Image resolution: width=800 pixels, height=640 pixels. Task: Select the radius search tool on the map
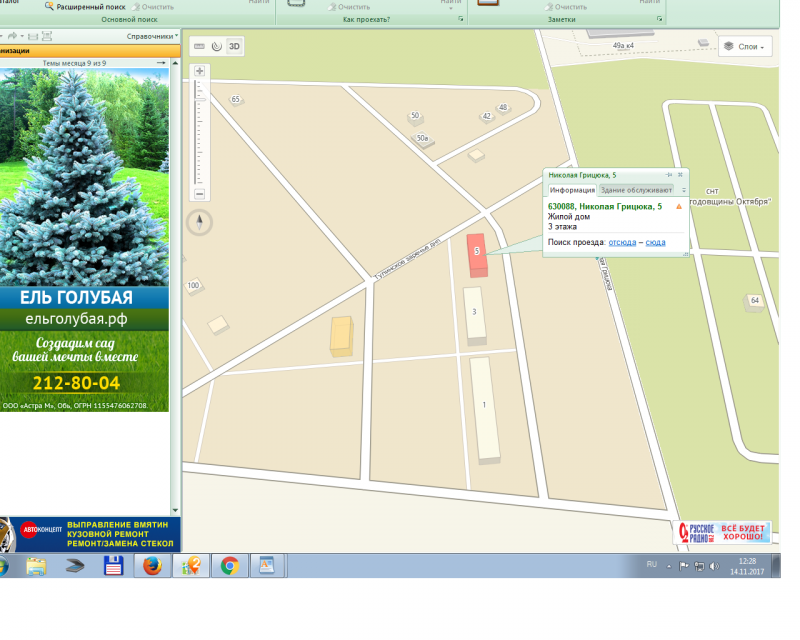coord(217,46)
